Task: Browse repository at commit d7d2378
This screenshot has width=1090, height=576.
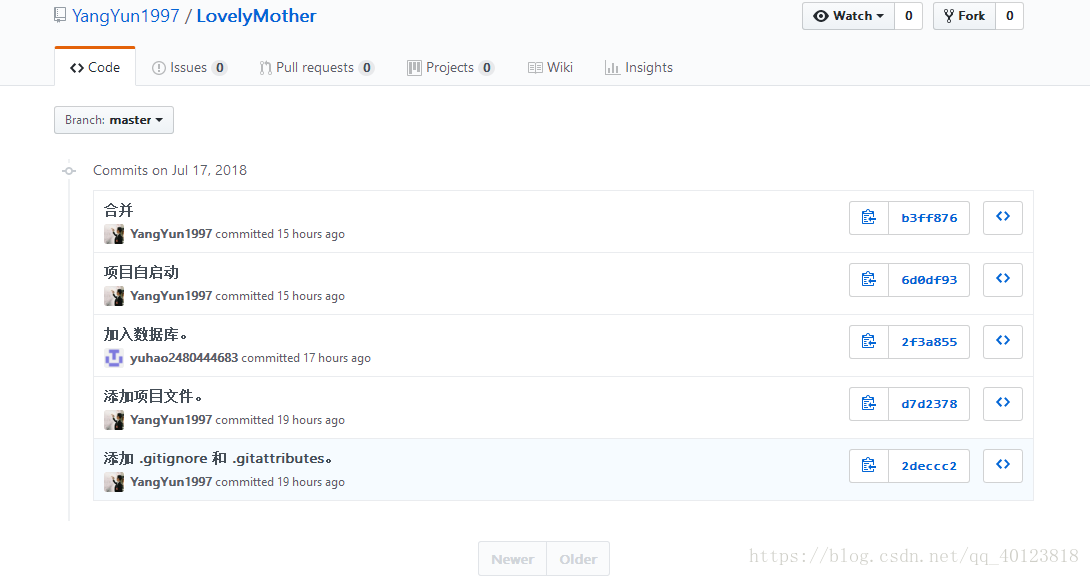Action: tap(1002, 403)
